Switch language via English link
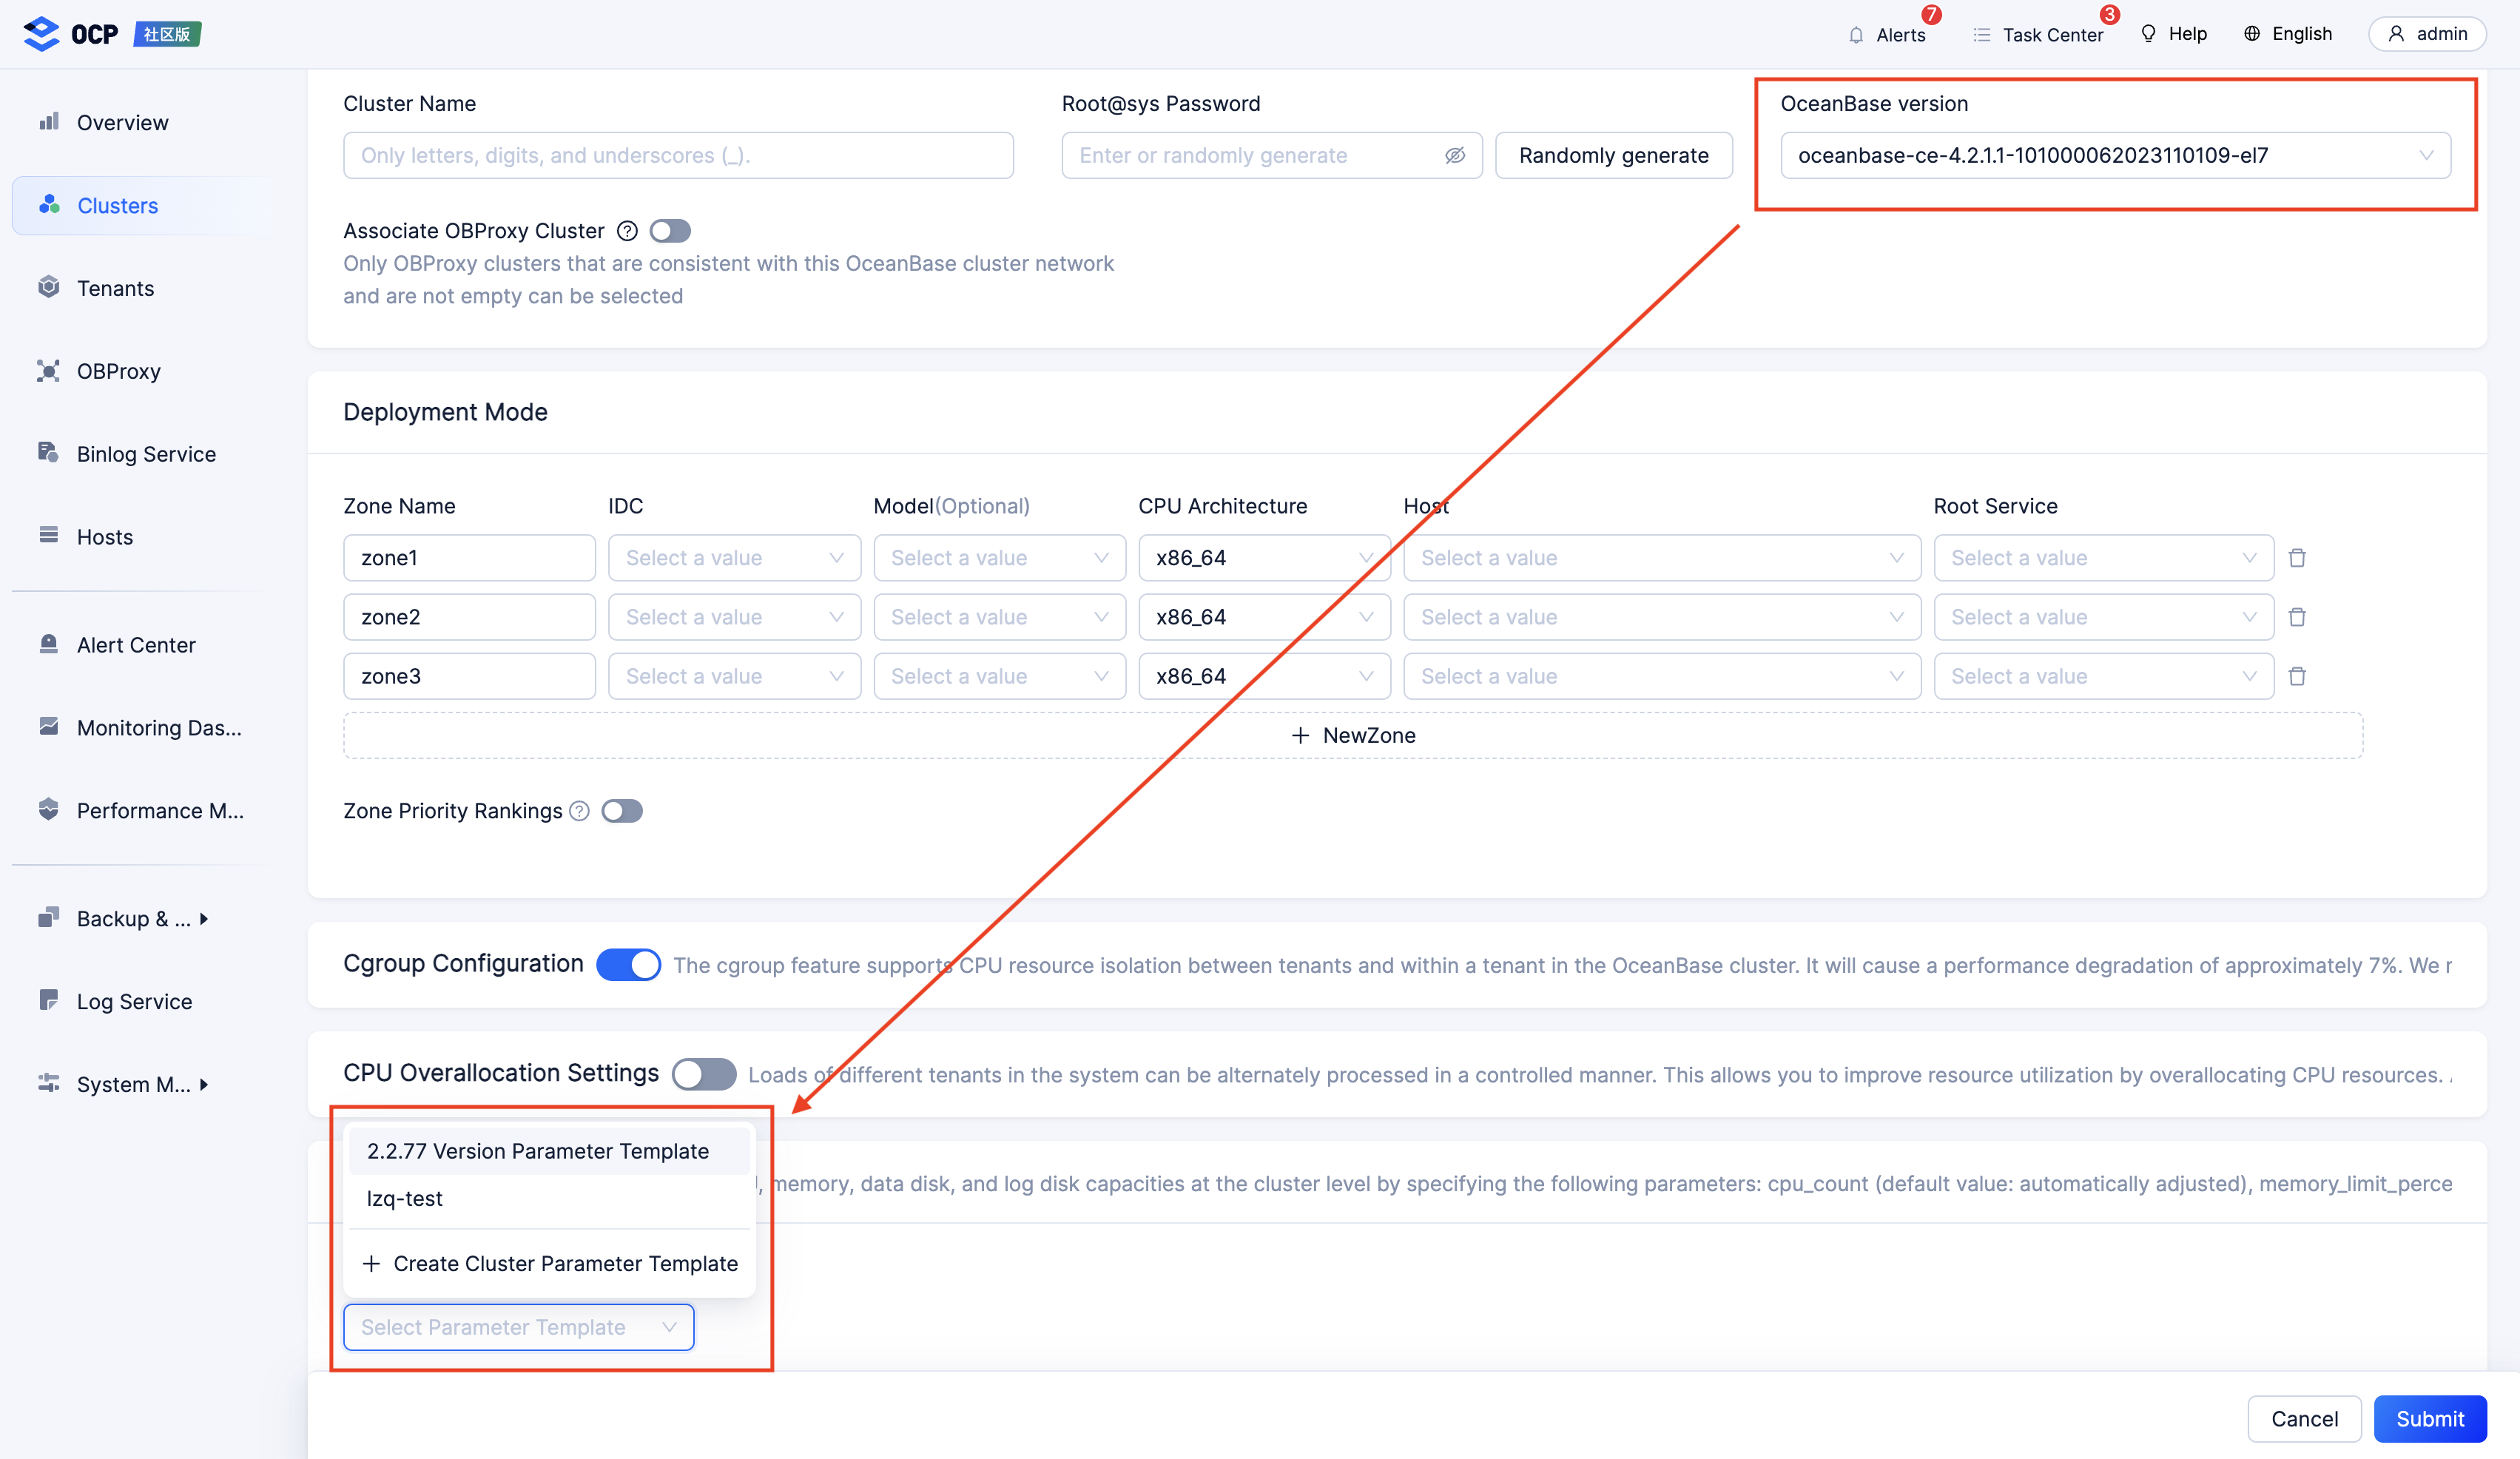2520x1459 pixels. (2301, 34)
